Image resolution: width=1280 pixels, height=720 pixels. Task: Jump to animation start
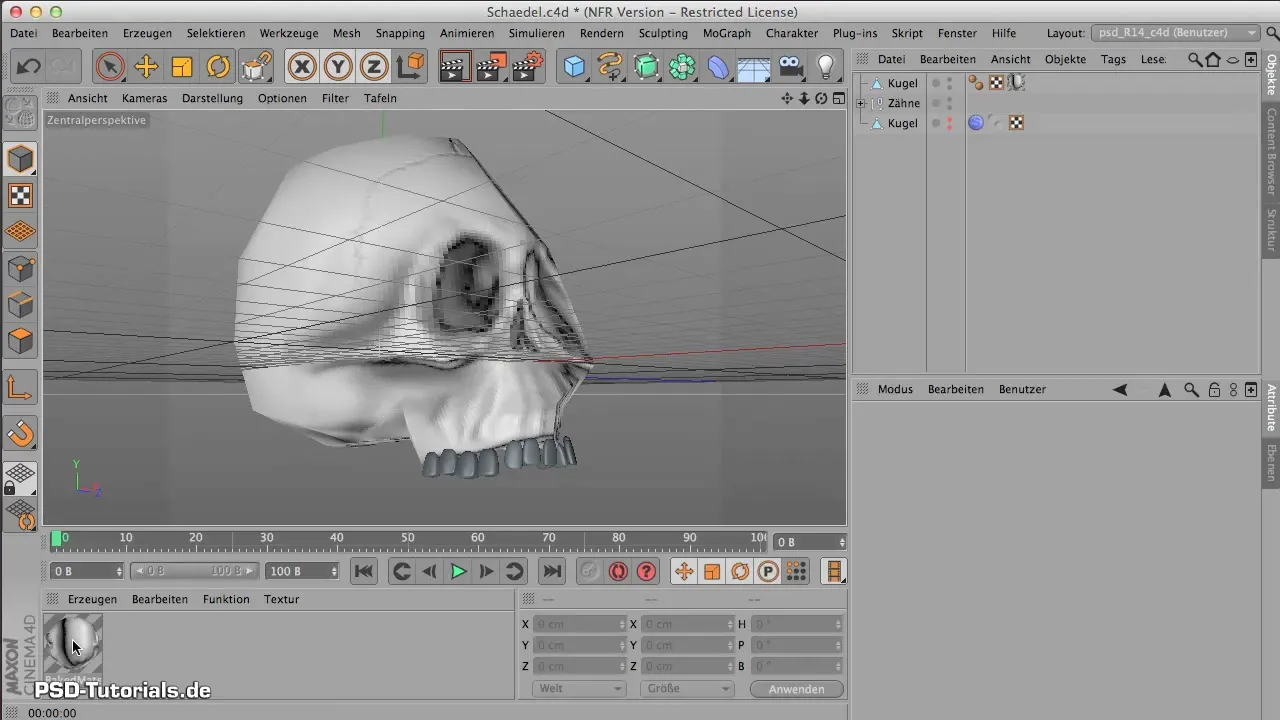[364, 571]
